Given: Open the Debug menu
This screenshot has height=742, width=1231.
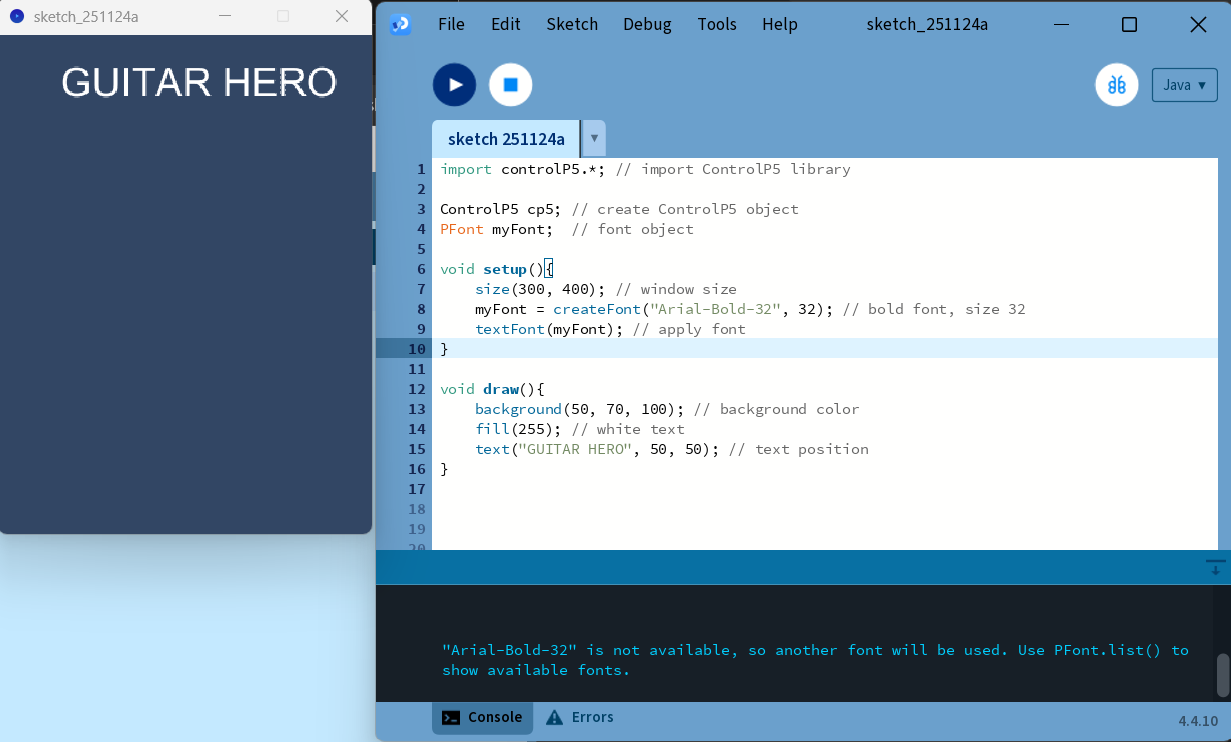Looking at the screenshot, I should coord(646,24).
